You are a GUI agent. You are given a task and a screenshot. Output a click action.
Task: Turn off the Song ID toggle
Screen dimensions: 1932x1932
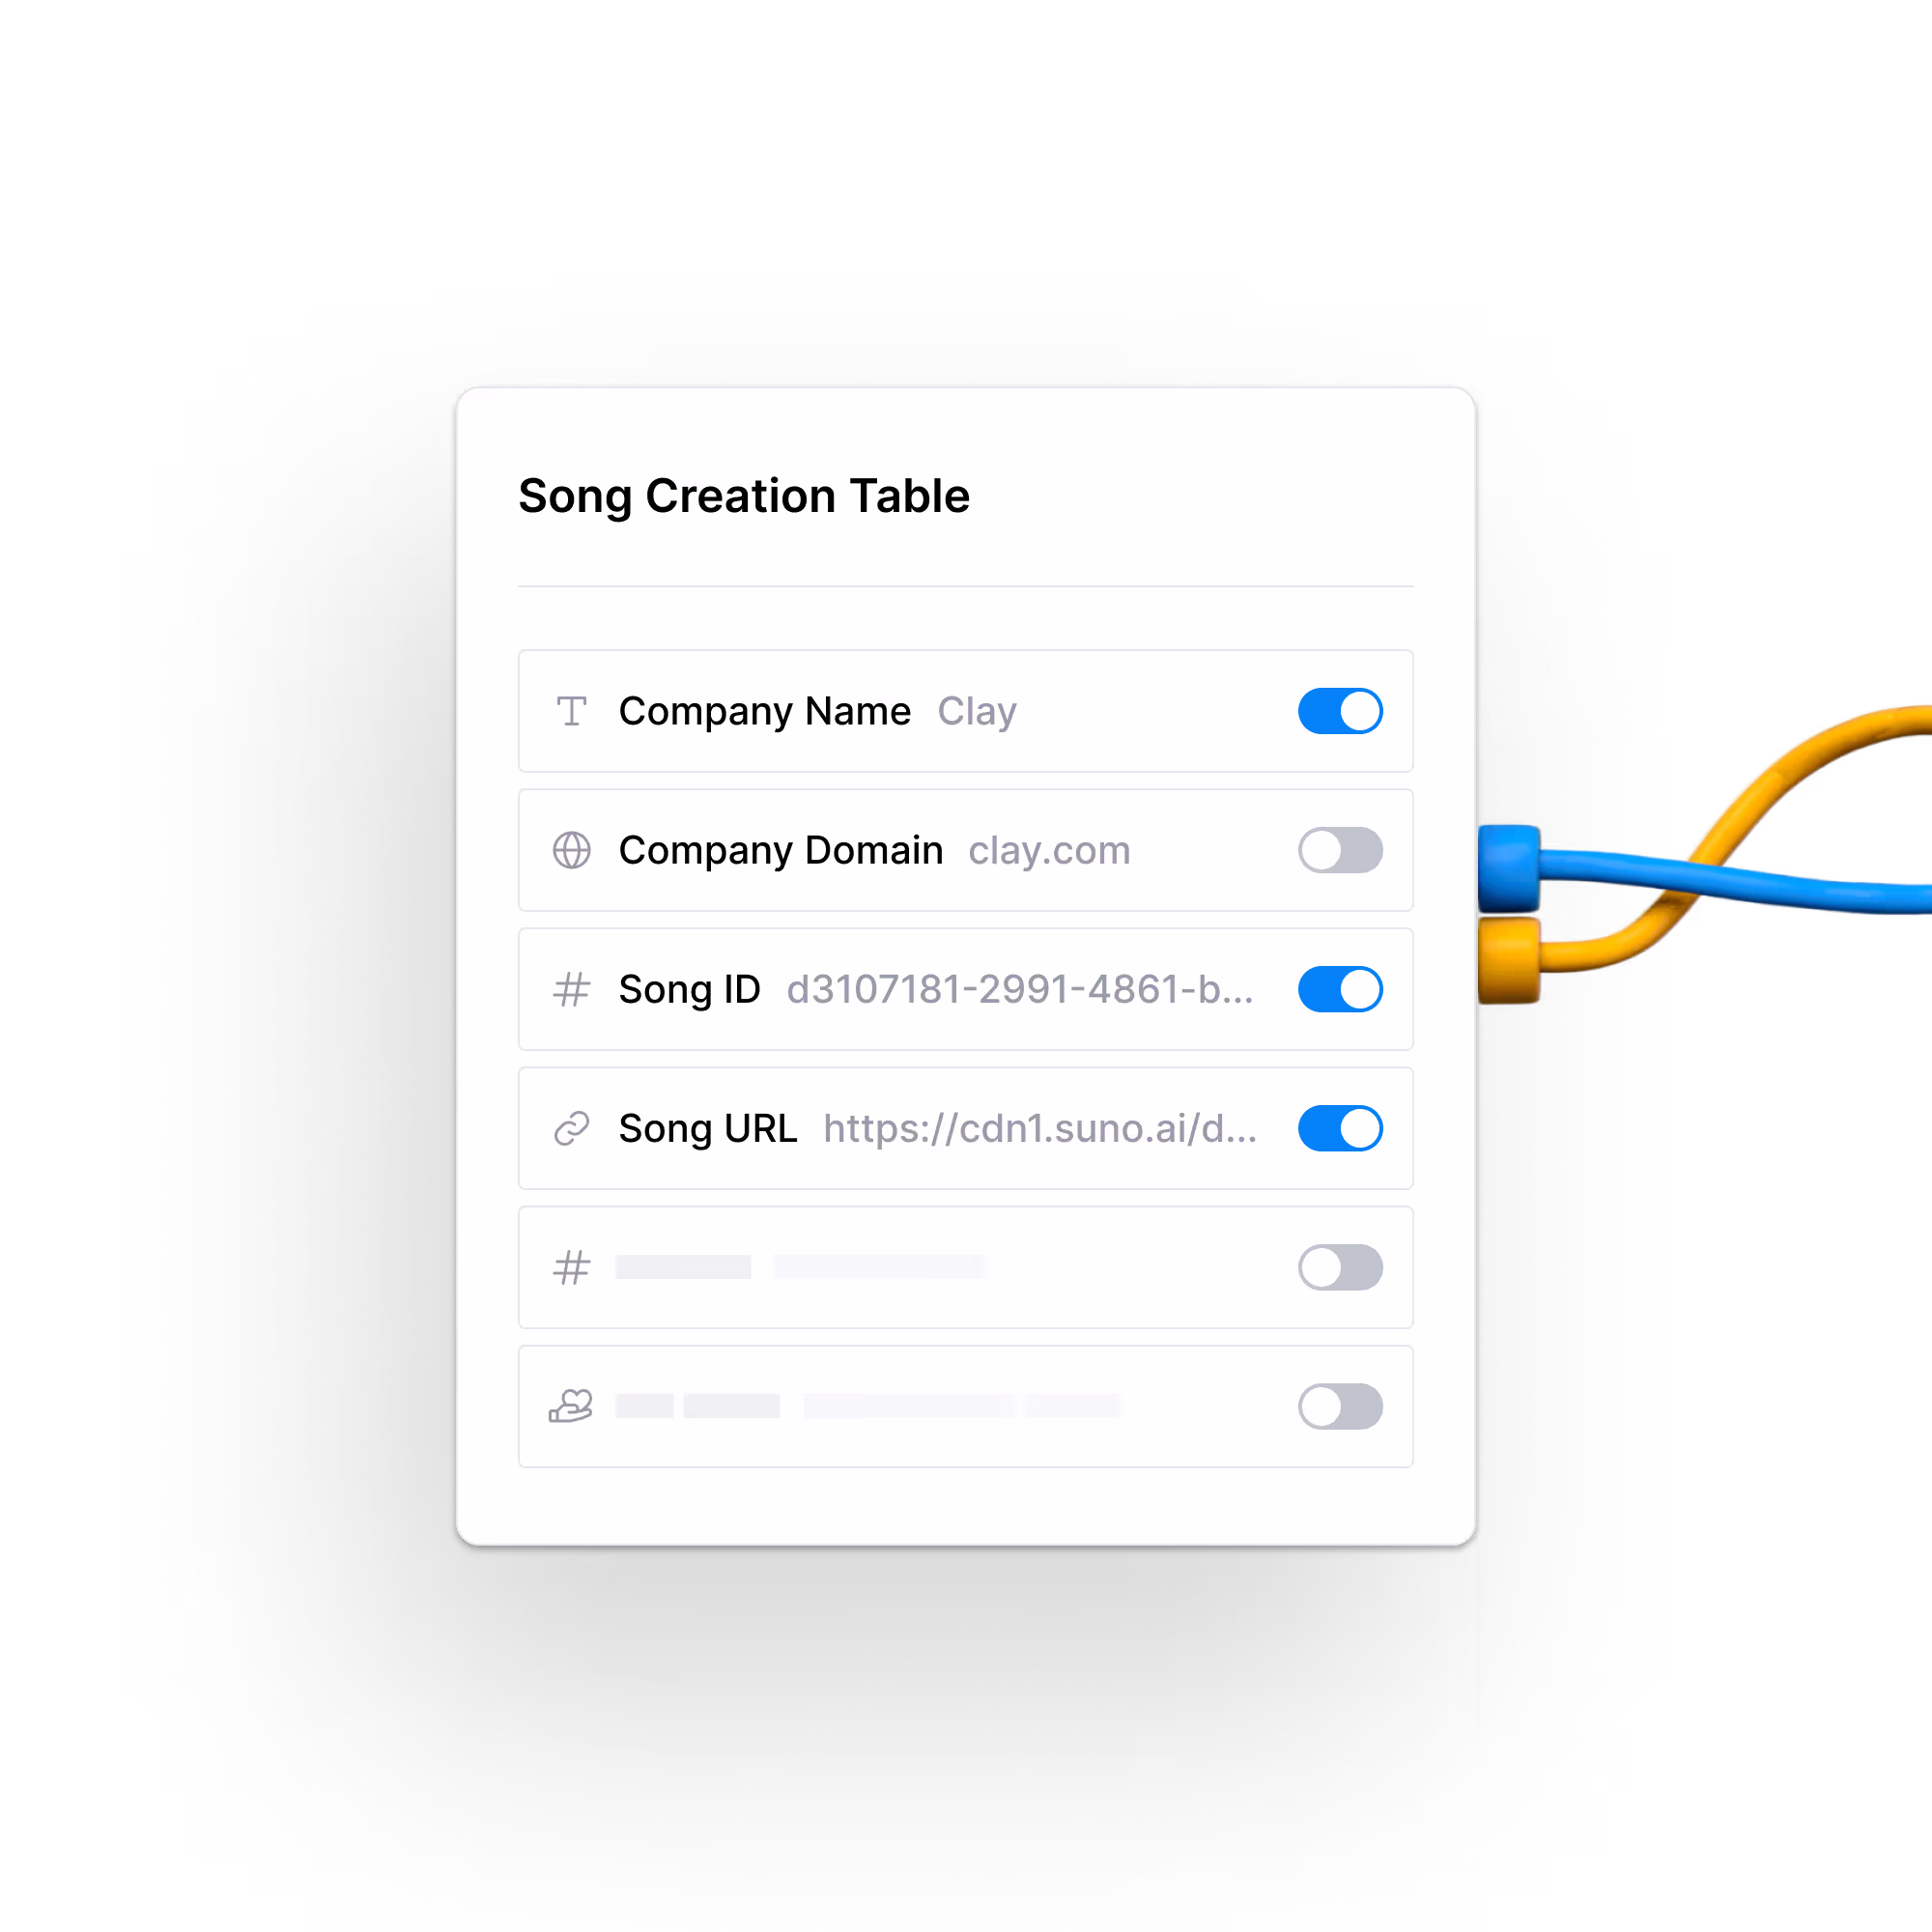[1340, 989]
